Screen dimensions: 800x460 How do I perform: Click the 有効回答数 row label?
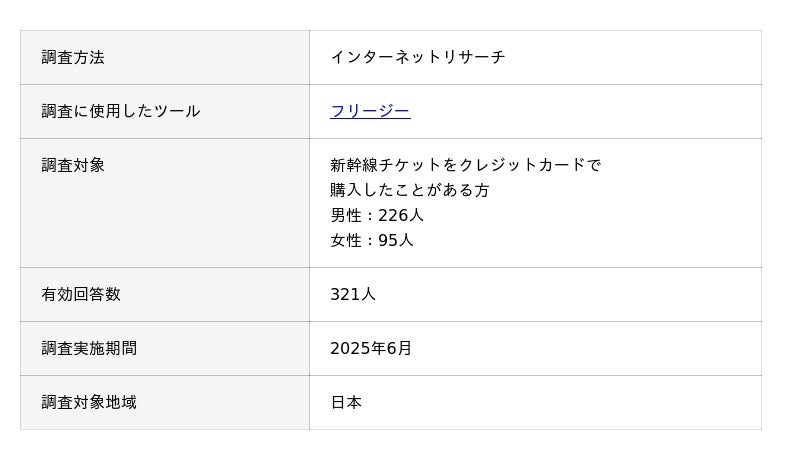(81, 294)
